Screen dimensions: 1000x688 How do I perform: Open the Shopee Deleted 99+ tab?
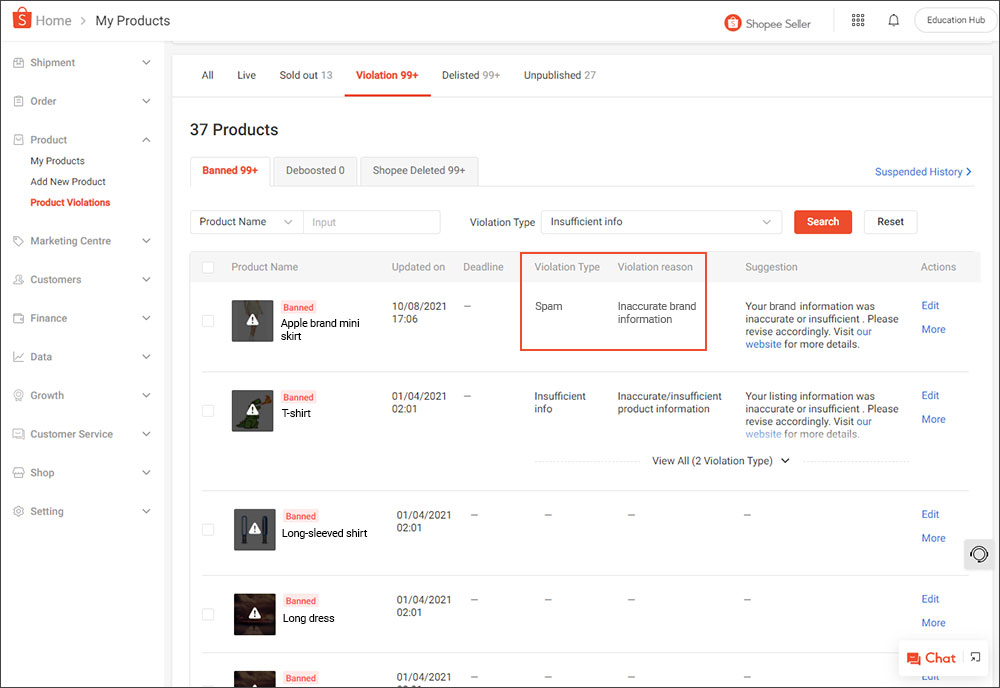(x=419, y=171)
